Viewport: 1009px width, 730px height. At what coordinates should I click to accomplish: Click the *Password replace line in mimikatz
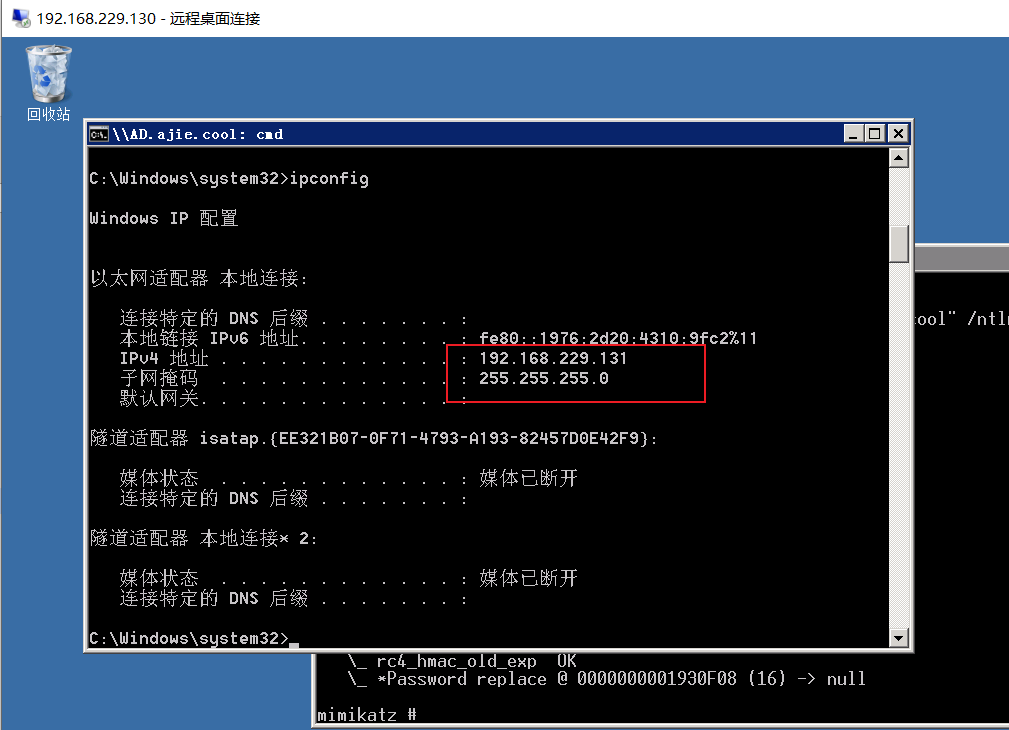[x=607, y=679]
